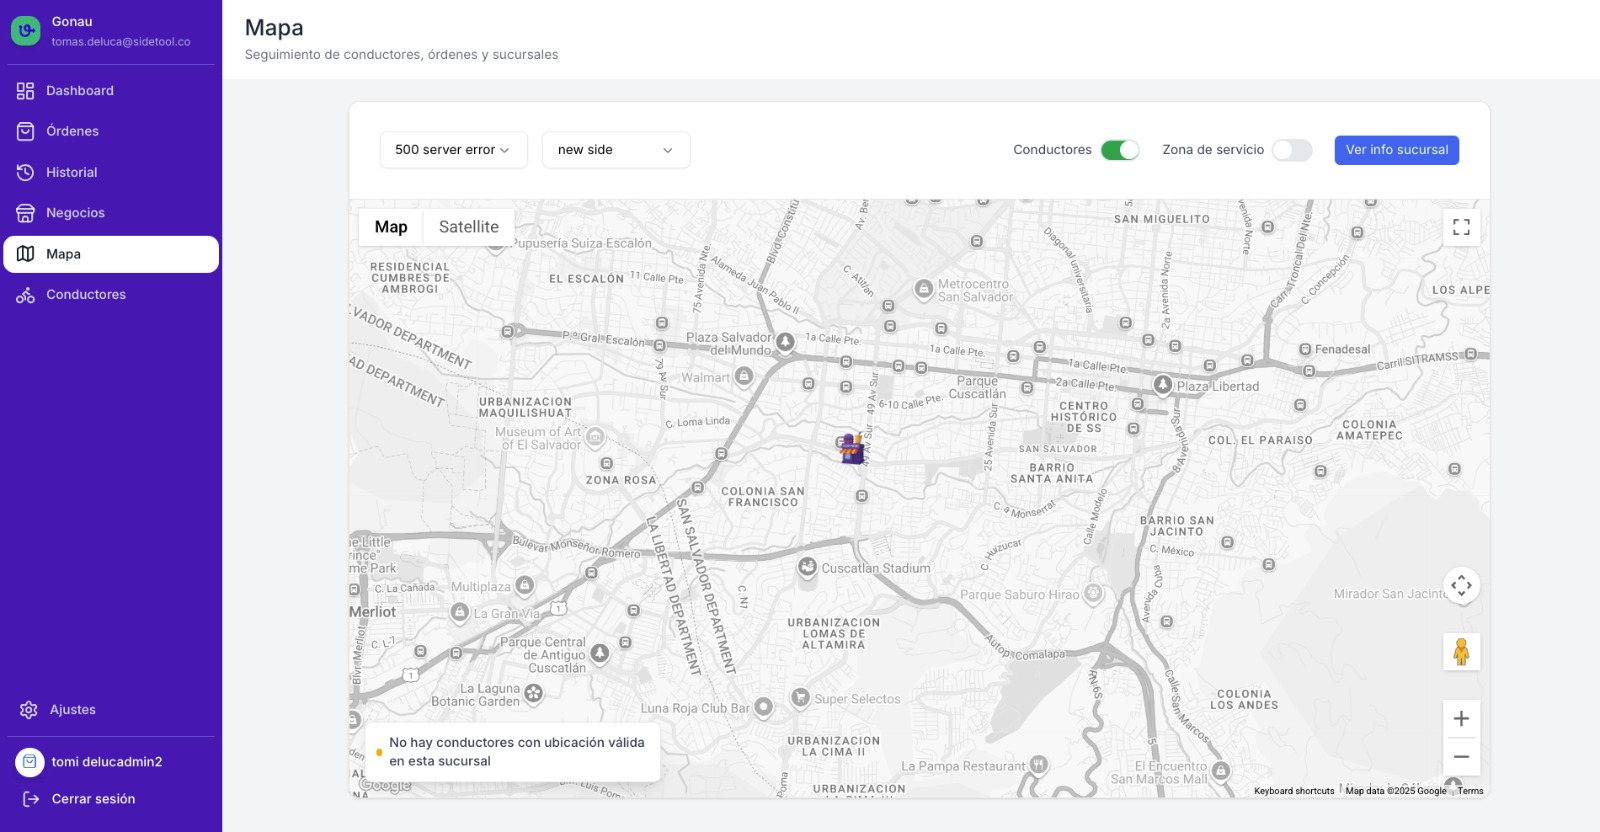
Task: Click the Historial clock icon
Action: [26, 172]
